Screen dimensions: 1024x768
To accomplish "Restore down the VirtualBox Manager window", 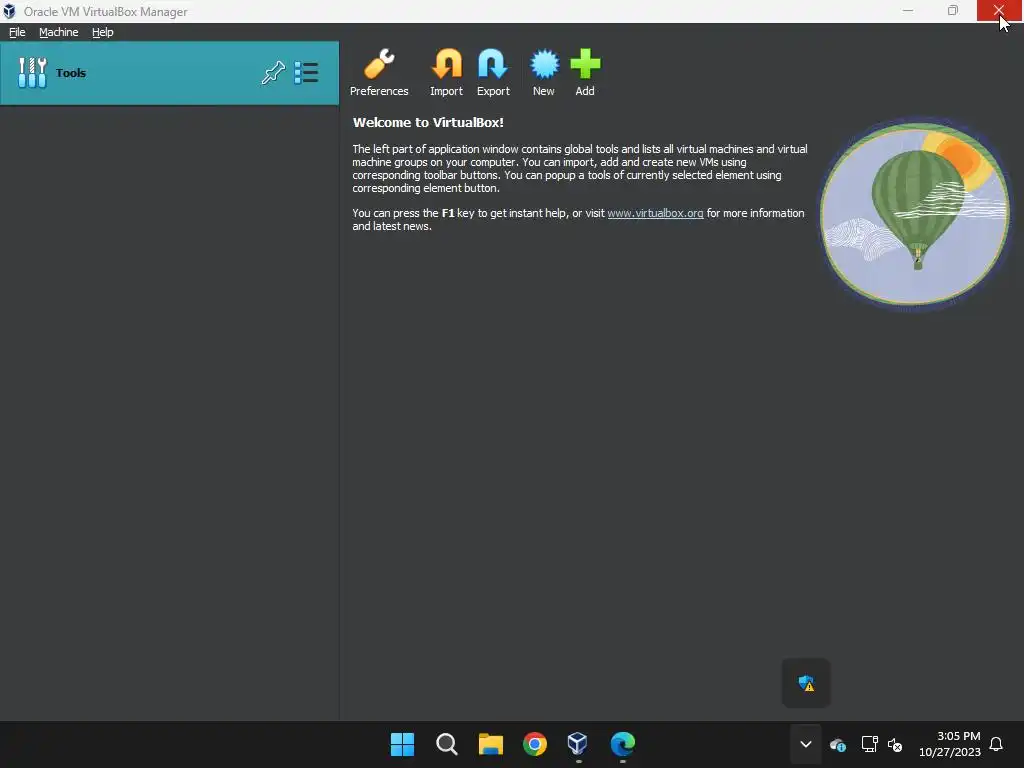I will 953,10.
